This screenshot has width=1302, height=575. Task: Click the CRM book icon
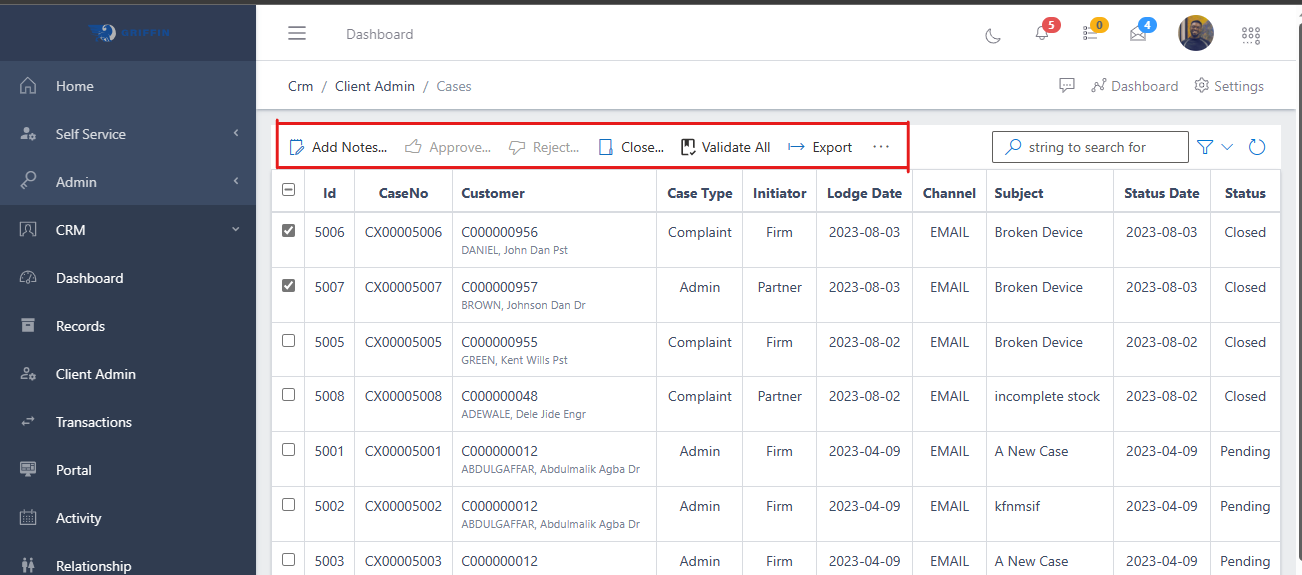tap(28, 230)
